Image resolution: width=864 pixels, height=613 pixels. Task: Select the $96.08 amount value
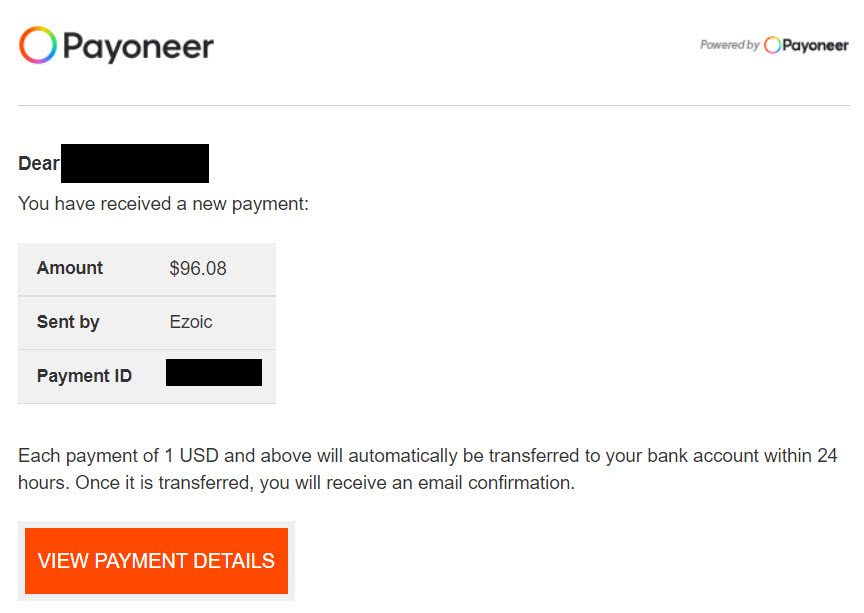click(x=198, y=268)
